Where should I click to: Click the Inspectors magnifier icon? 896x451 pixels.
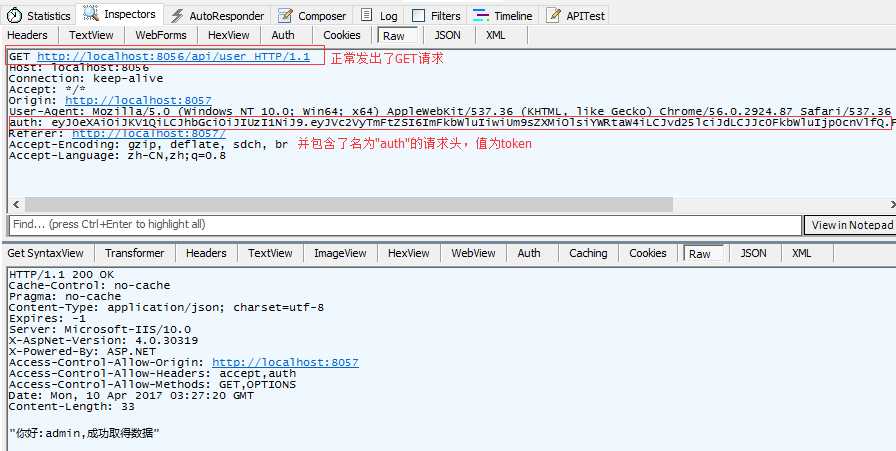click(91, 13)
